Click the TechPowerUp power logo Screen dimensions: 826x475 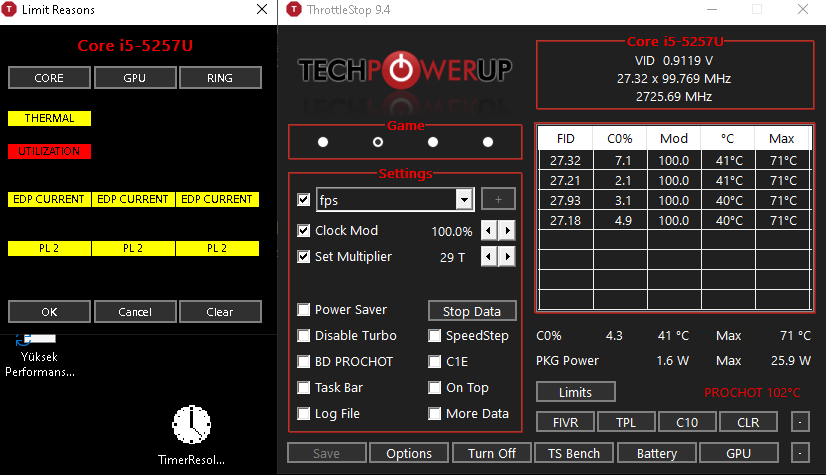click(401, 70)
